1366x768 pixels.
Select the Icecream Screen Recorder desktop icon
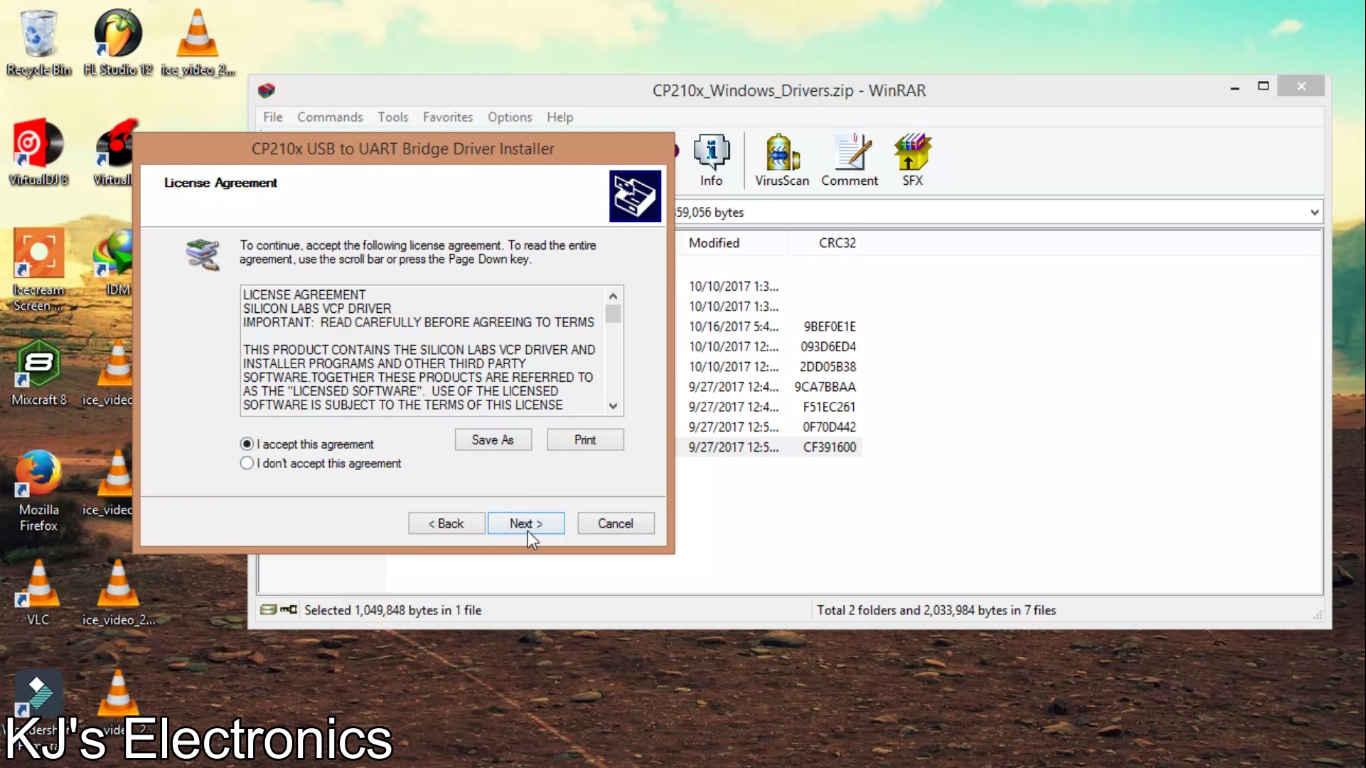point(39,271)
